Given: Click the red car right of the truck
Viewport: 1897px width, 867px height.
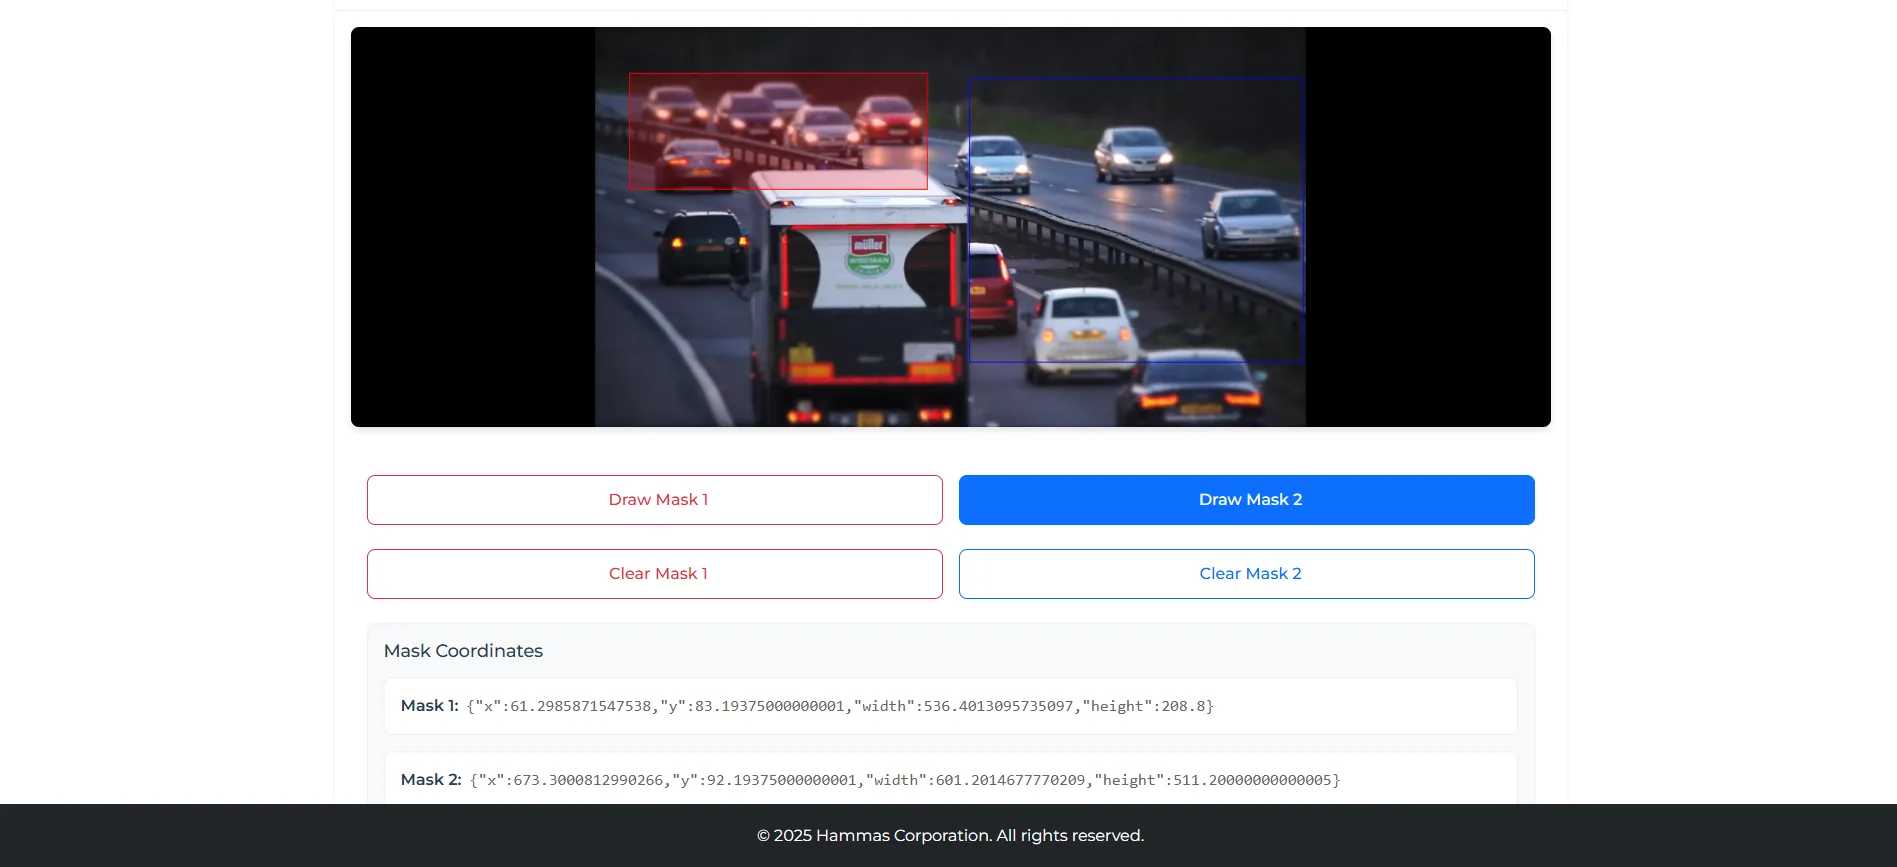Looking at the screenshot, I should pyautogui.click(x=990, y=285).
